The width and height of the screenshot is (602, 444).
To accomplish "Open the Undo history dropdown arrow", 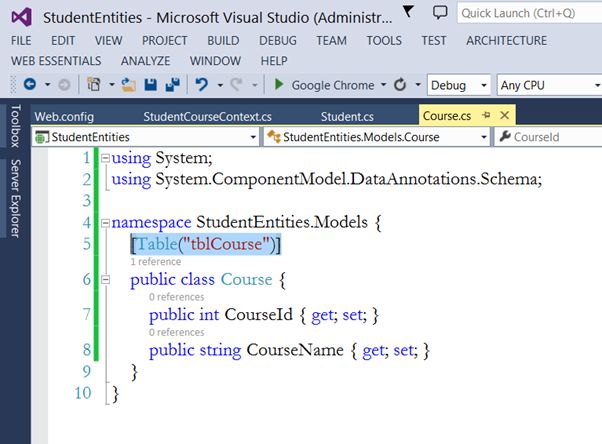I will click(x=220, y=85).
